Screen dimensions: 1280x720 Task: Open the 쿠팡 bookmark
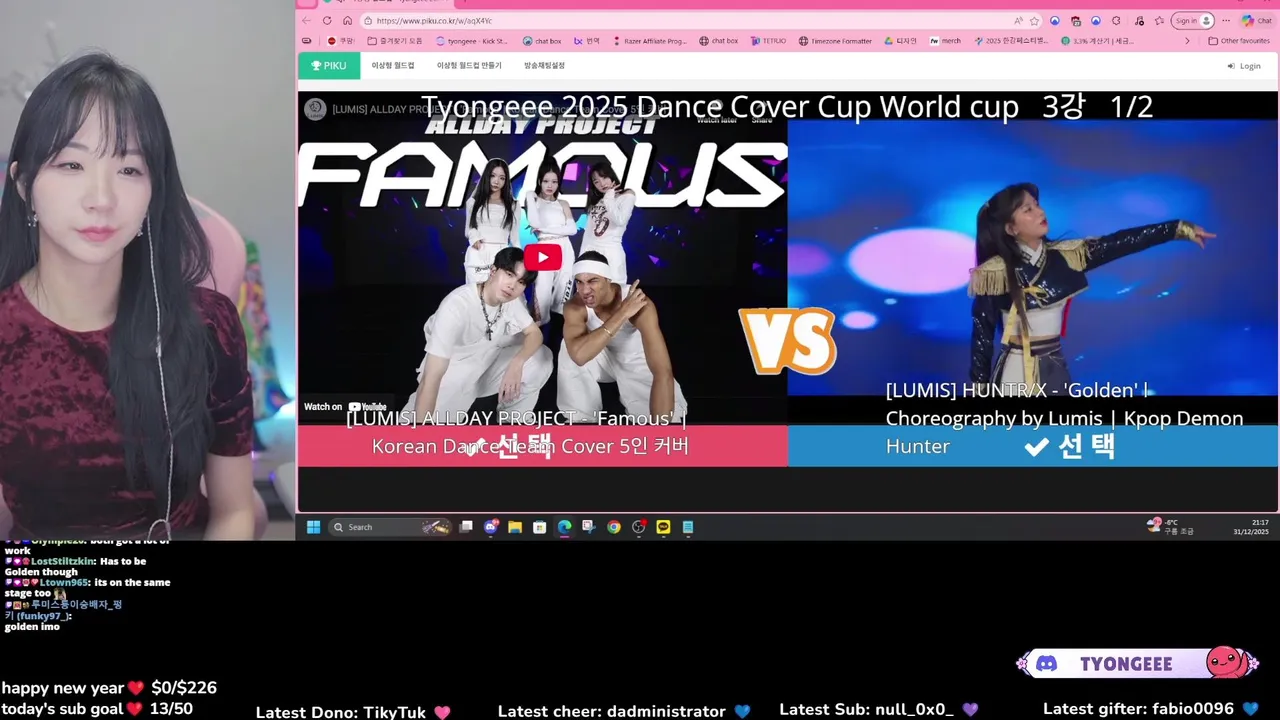[341, 41]
